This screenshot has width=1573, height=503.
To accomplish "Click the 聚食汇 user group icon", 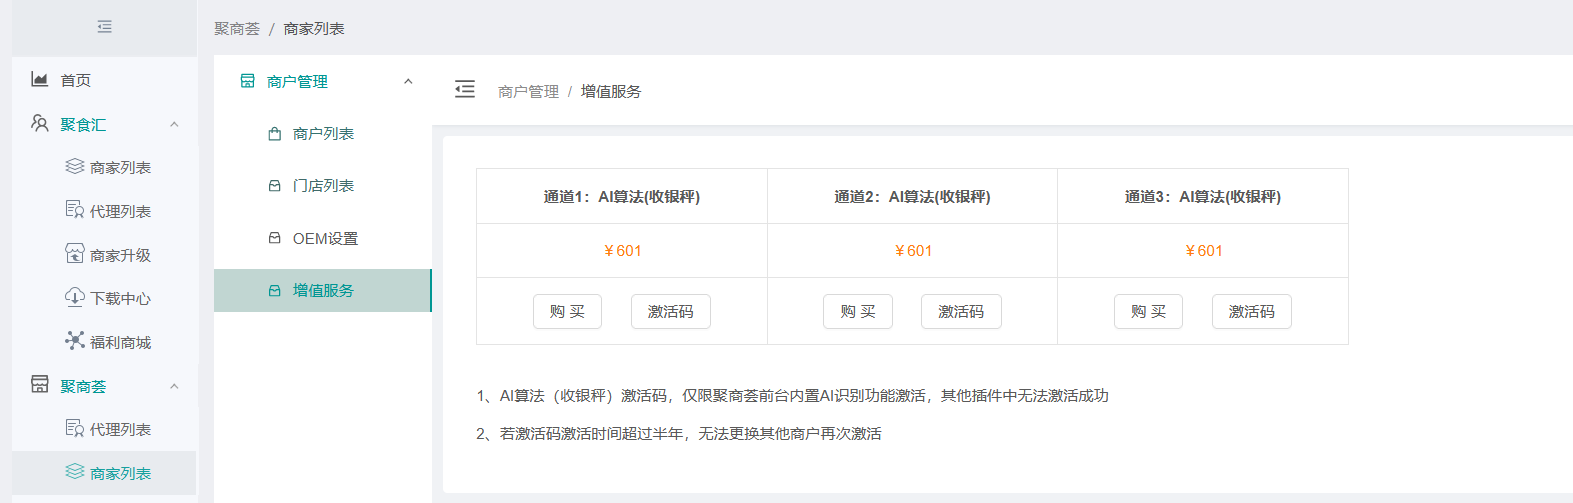I will 40,123.
